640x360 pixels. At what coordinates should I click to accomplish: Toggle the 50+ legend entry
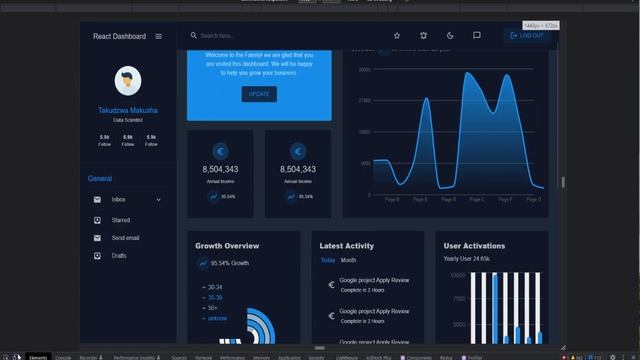[210, 308]
